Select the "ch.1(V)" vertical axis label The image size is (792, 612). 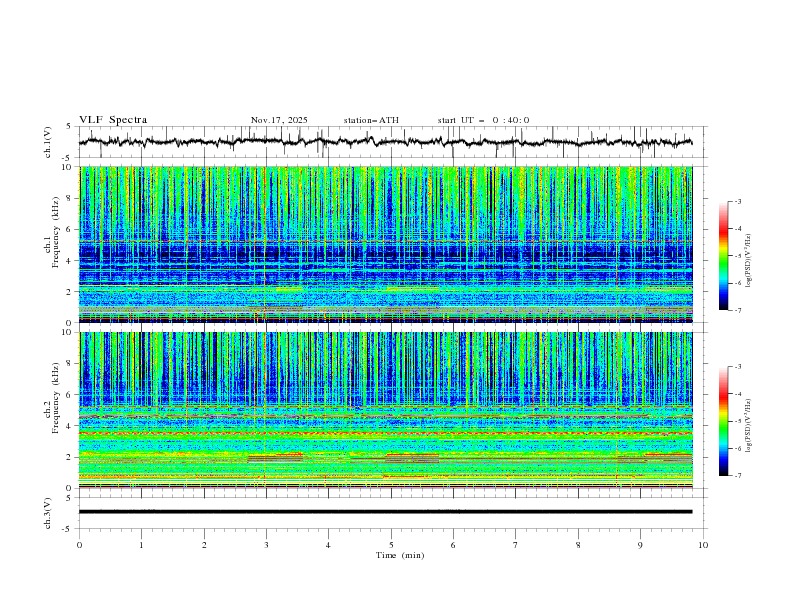tap(48, 142)
